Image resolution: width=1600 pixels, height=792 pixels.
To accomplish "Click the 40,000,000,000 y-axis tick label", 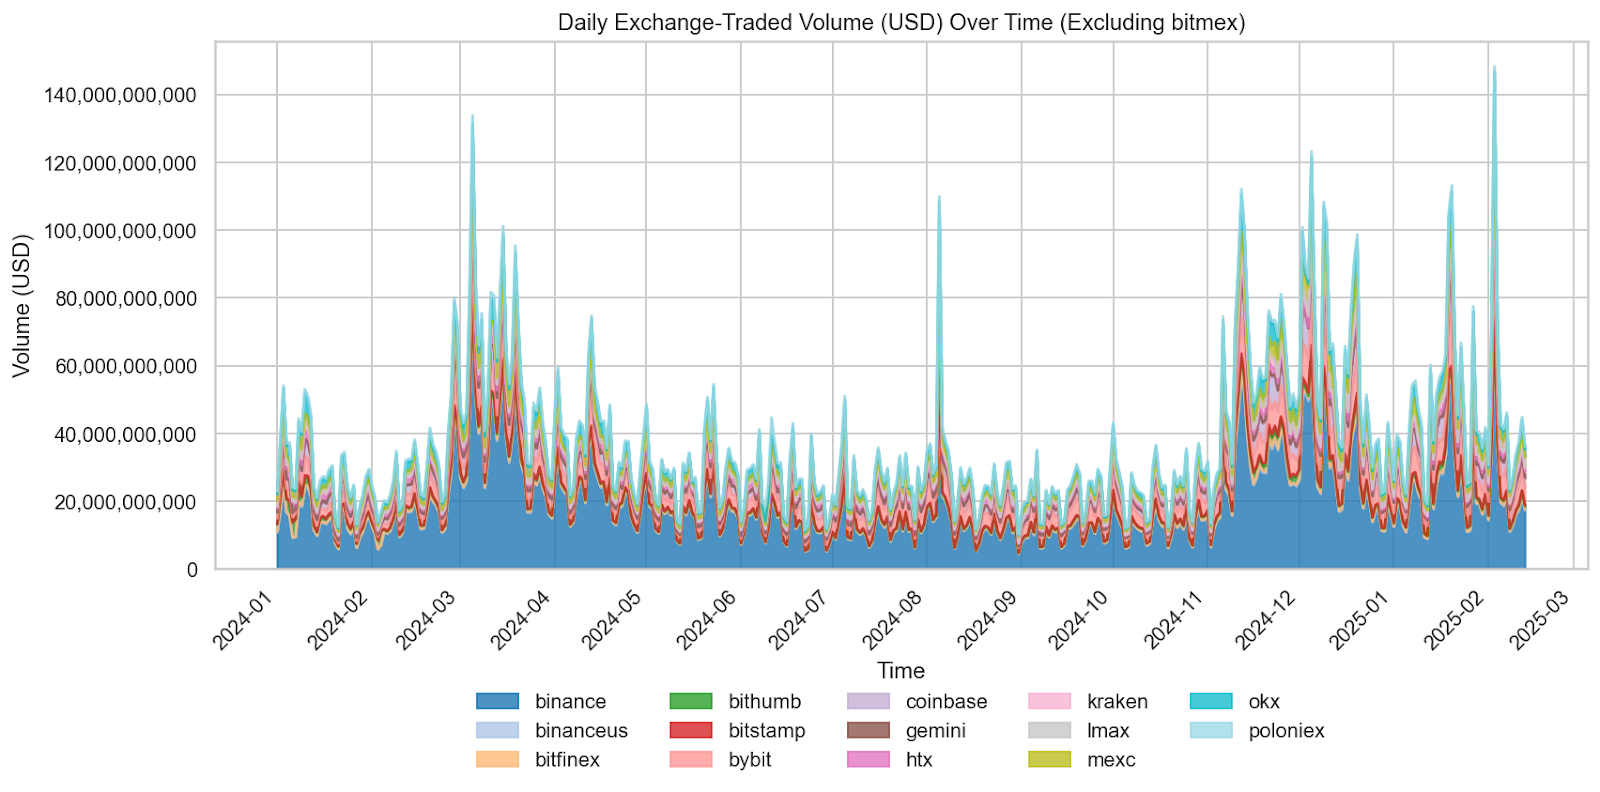I will tap(126, 434).
